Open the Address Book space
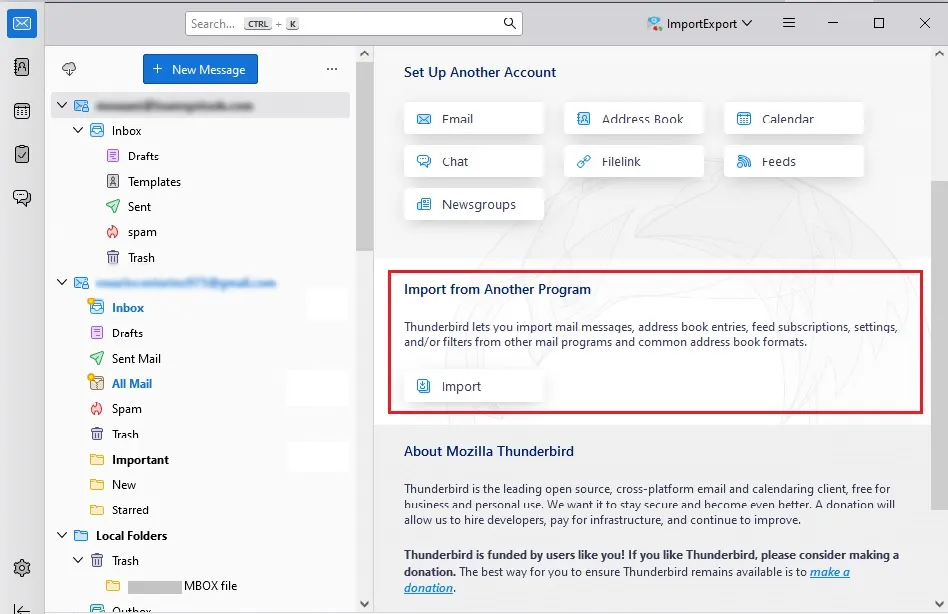This screenshot has width=948, height=614. 22,67
